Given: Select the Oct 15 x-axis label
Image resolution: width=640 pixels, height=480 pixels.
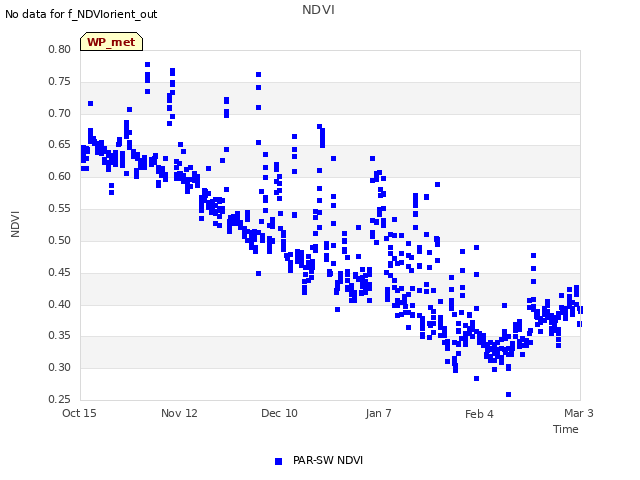Looking at the screenshot, I should (x=79, y=413).
